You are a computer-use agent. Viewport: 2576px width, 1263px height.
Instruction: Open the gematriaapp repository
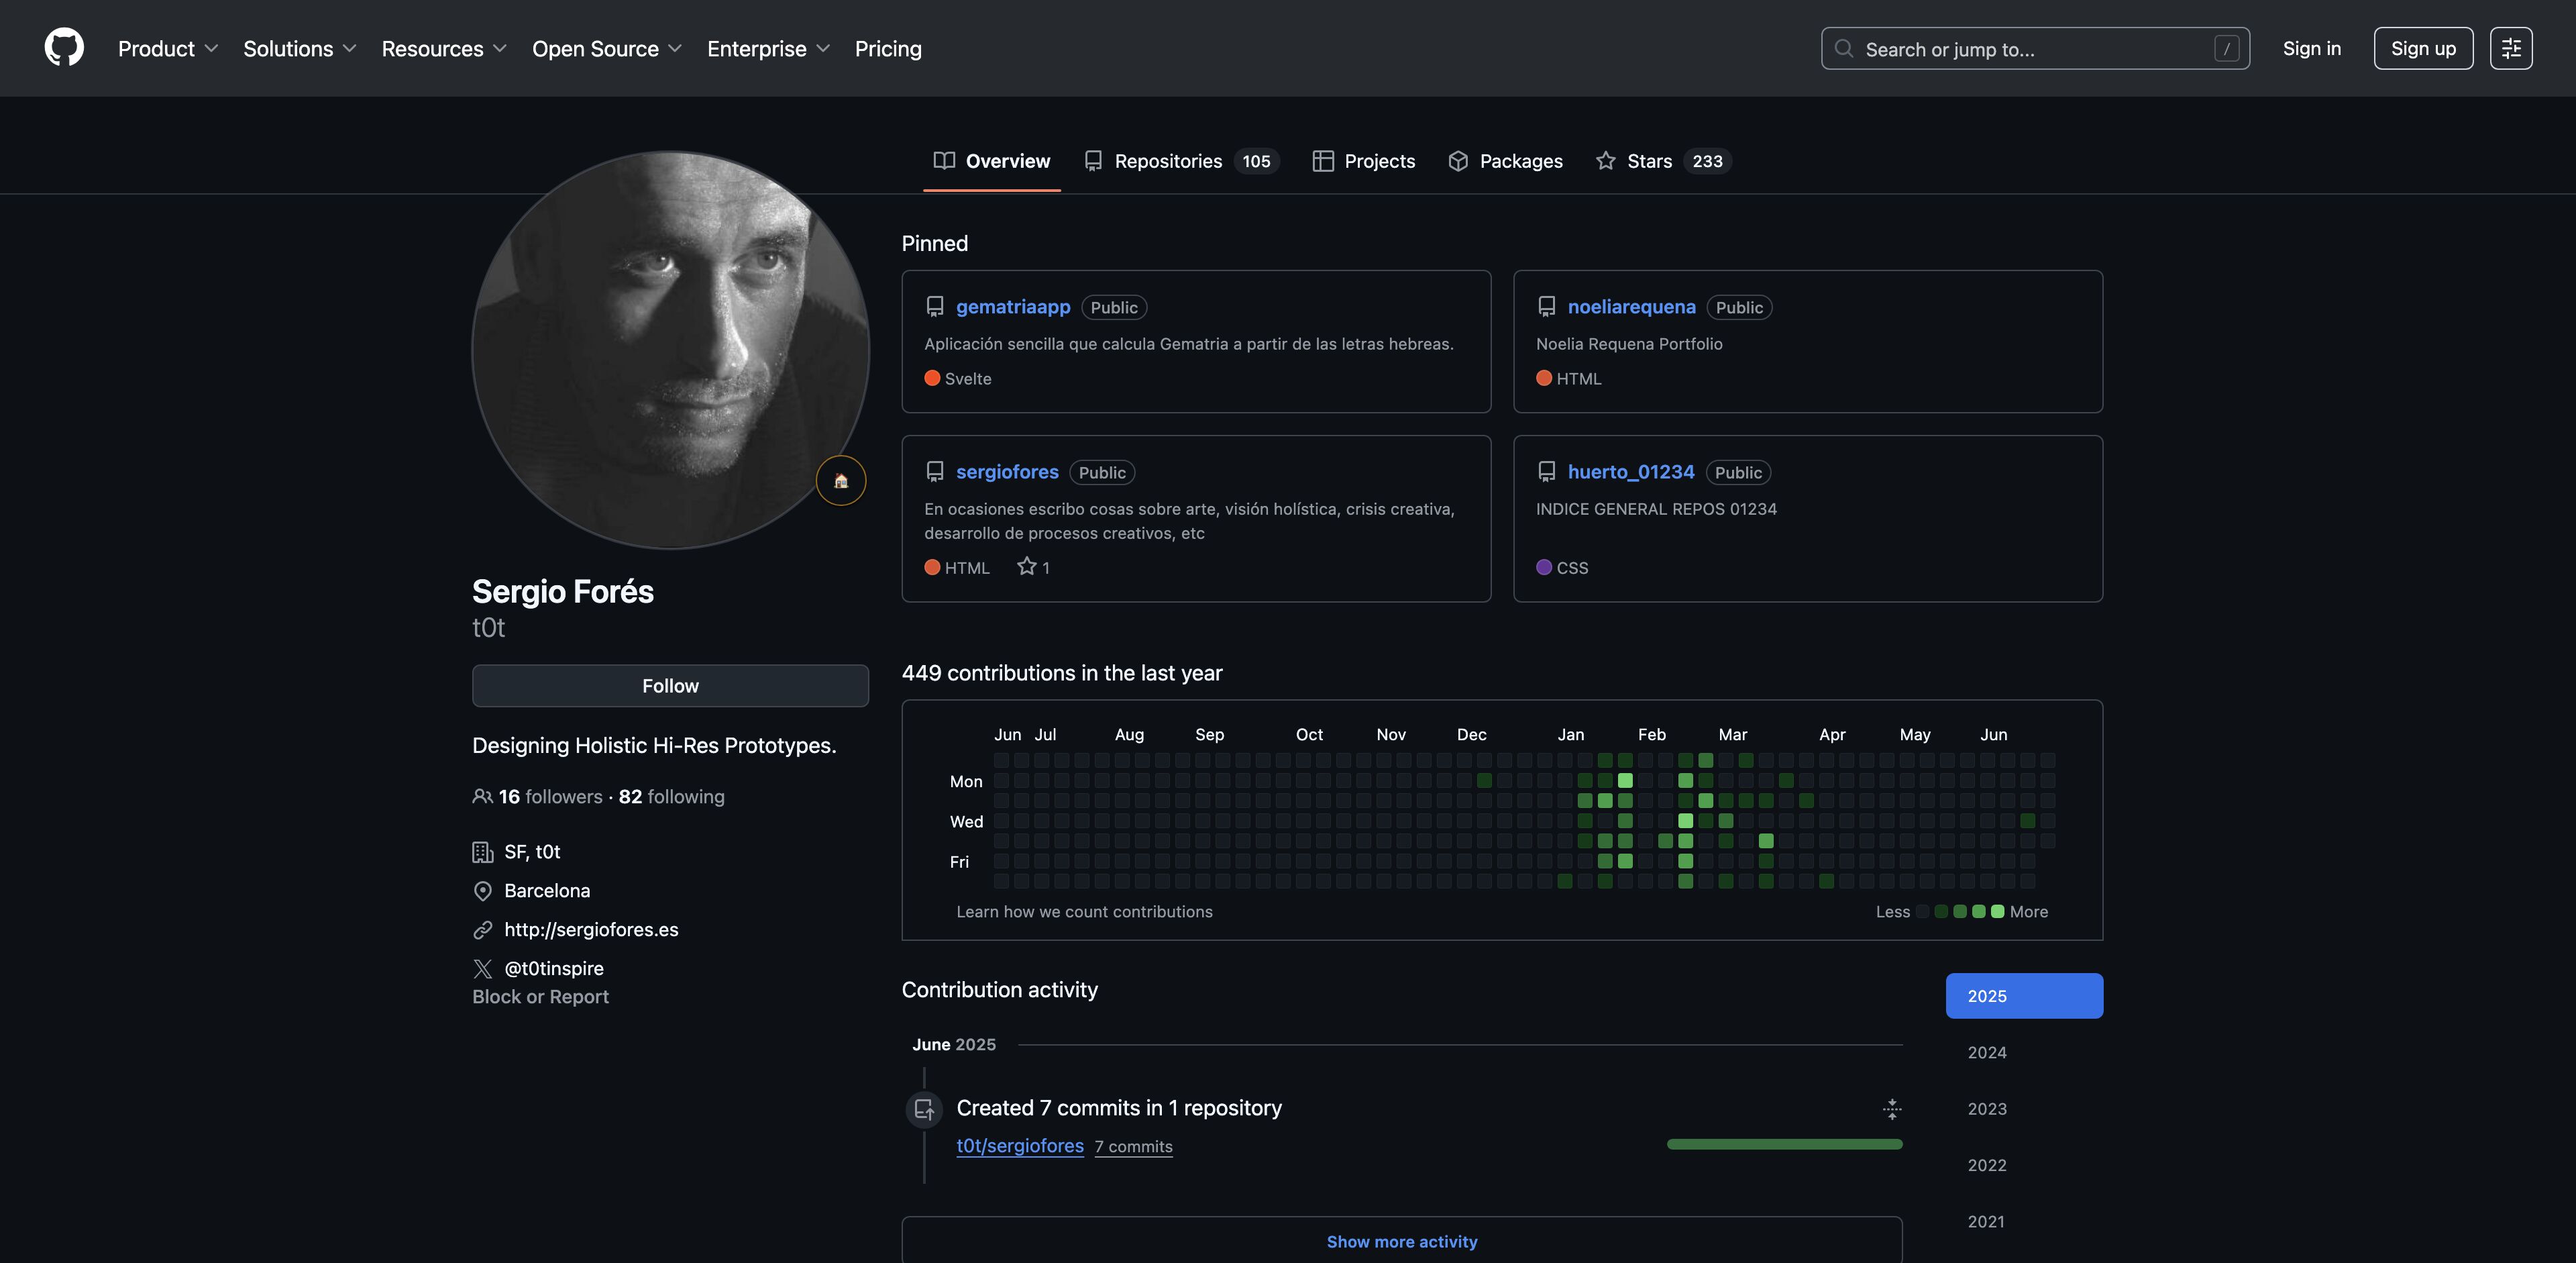[1013, 307]
